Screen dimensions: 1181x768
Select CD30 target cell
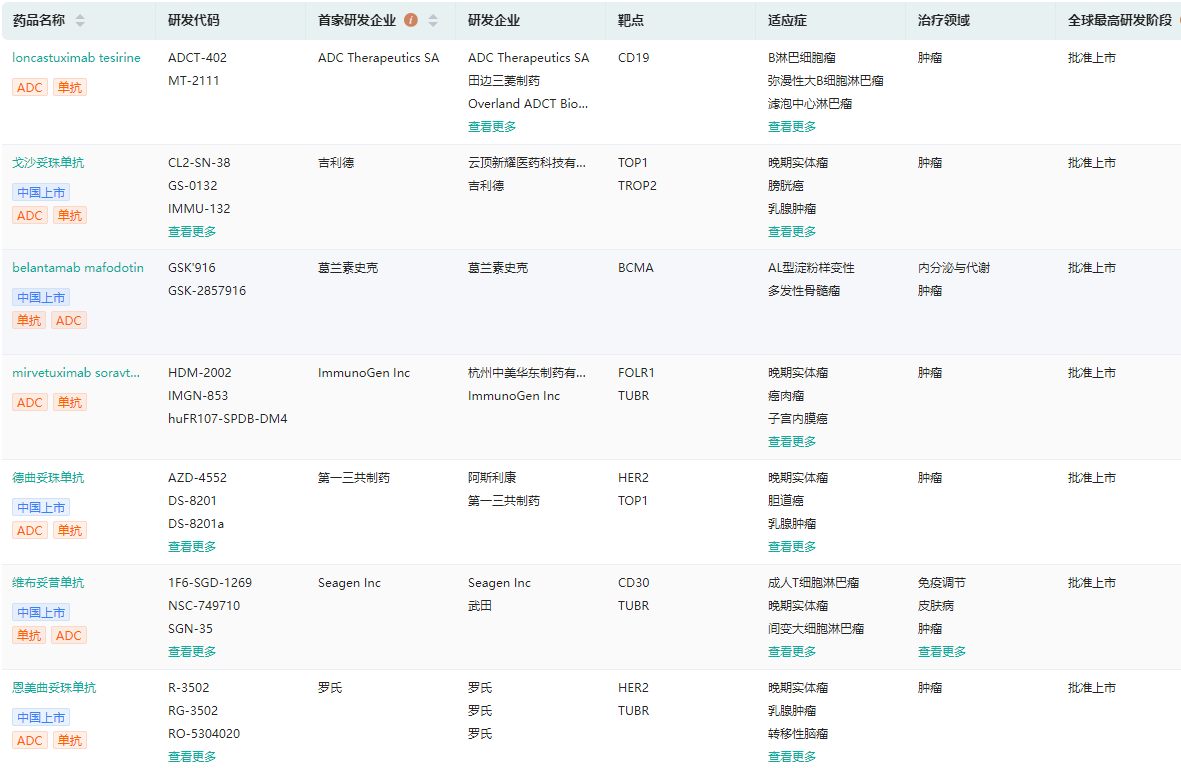point(633,583)
